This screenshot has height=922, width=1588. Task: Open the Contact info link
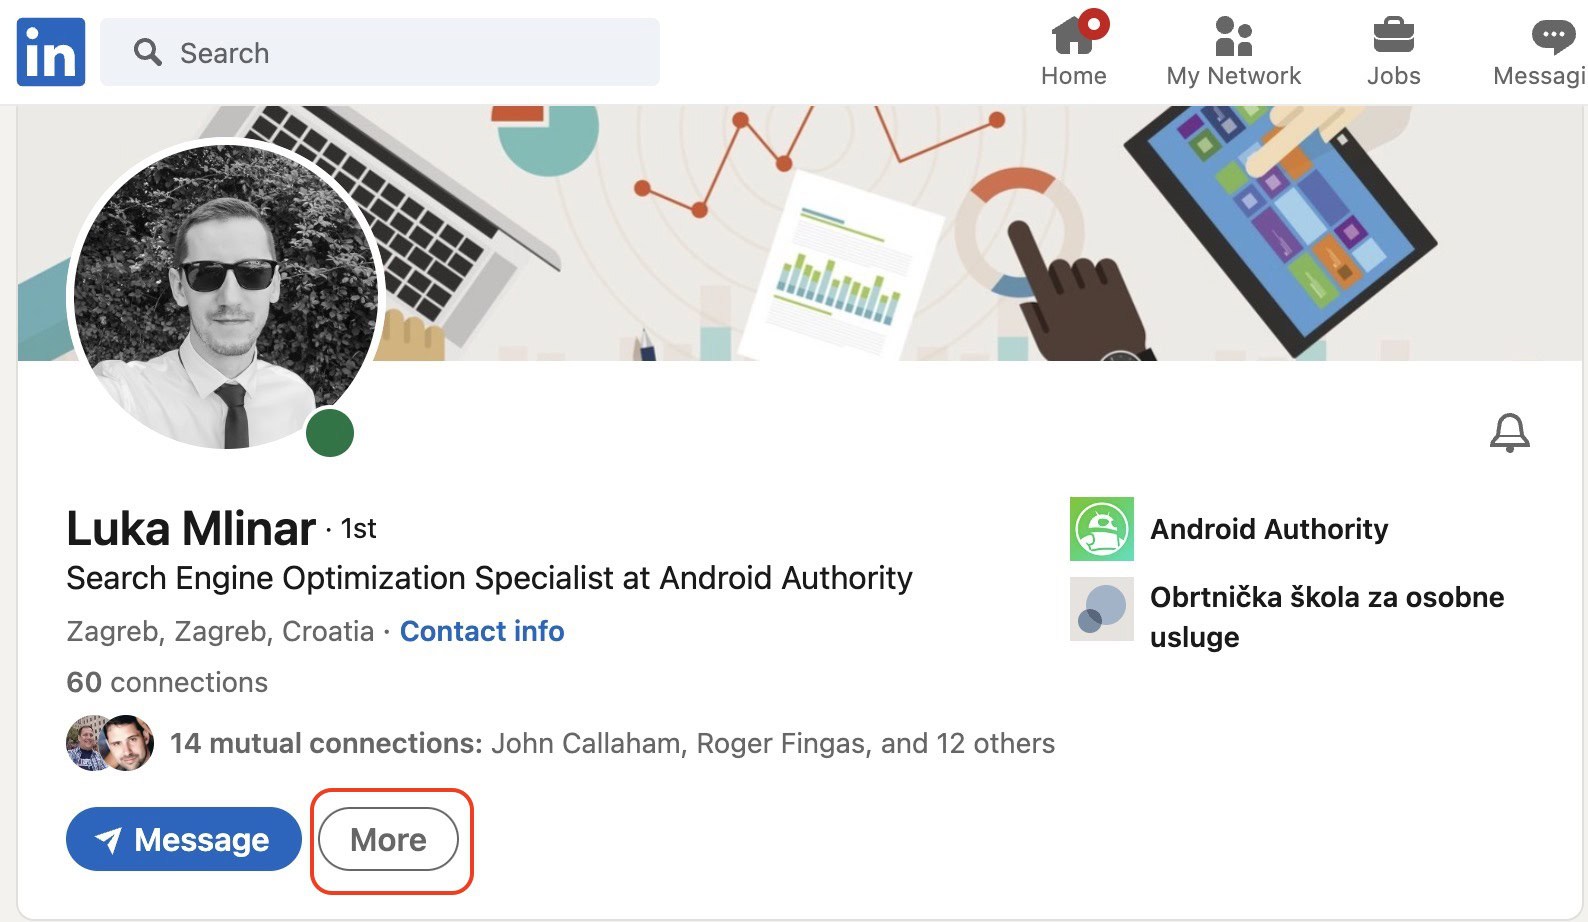tap(482, 632)
